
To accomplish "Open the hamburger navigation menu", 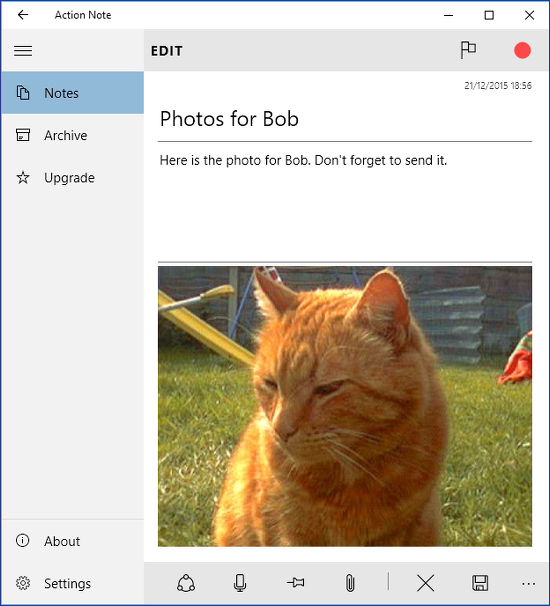I will [x=23, y=51].
